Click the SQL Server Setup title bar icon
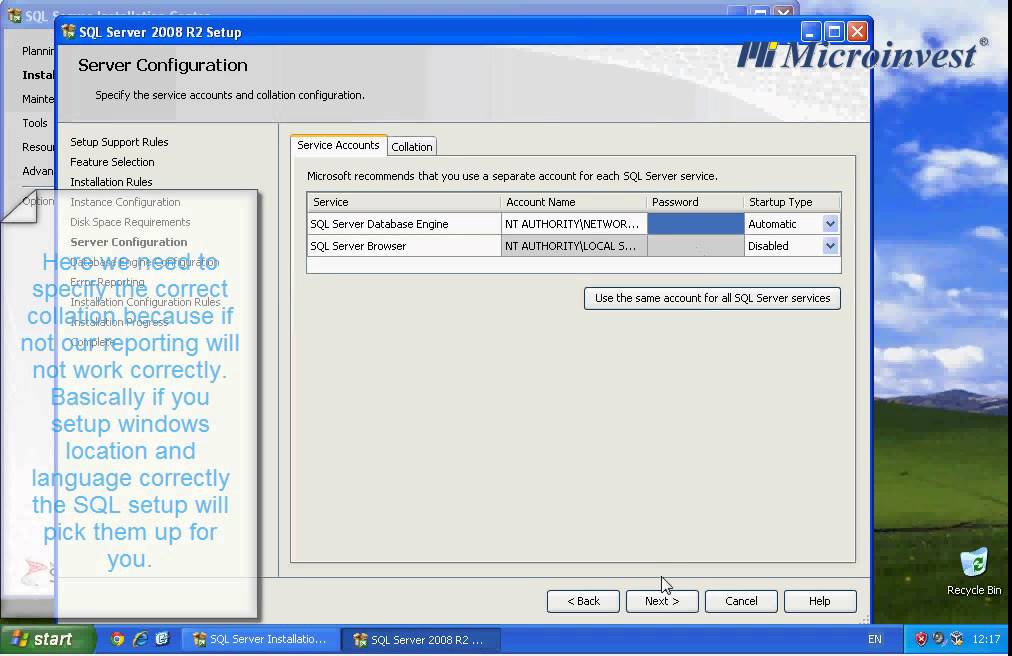Screen dimensions: 1012x656 point(68,32)
